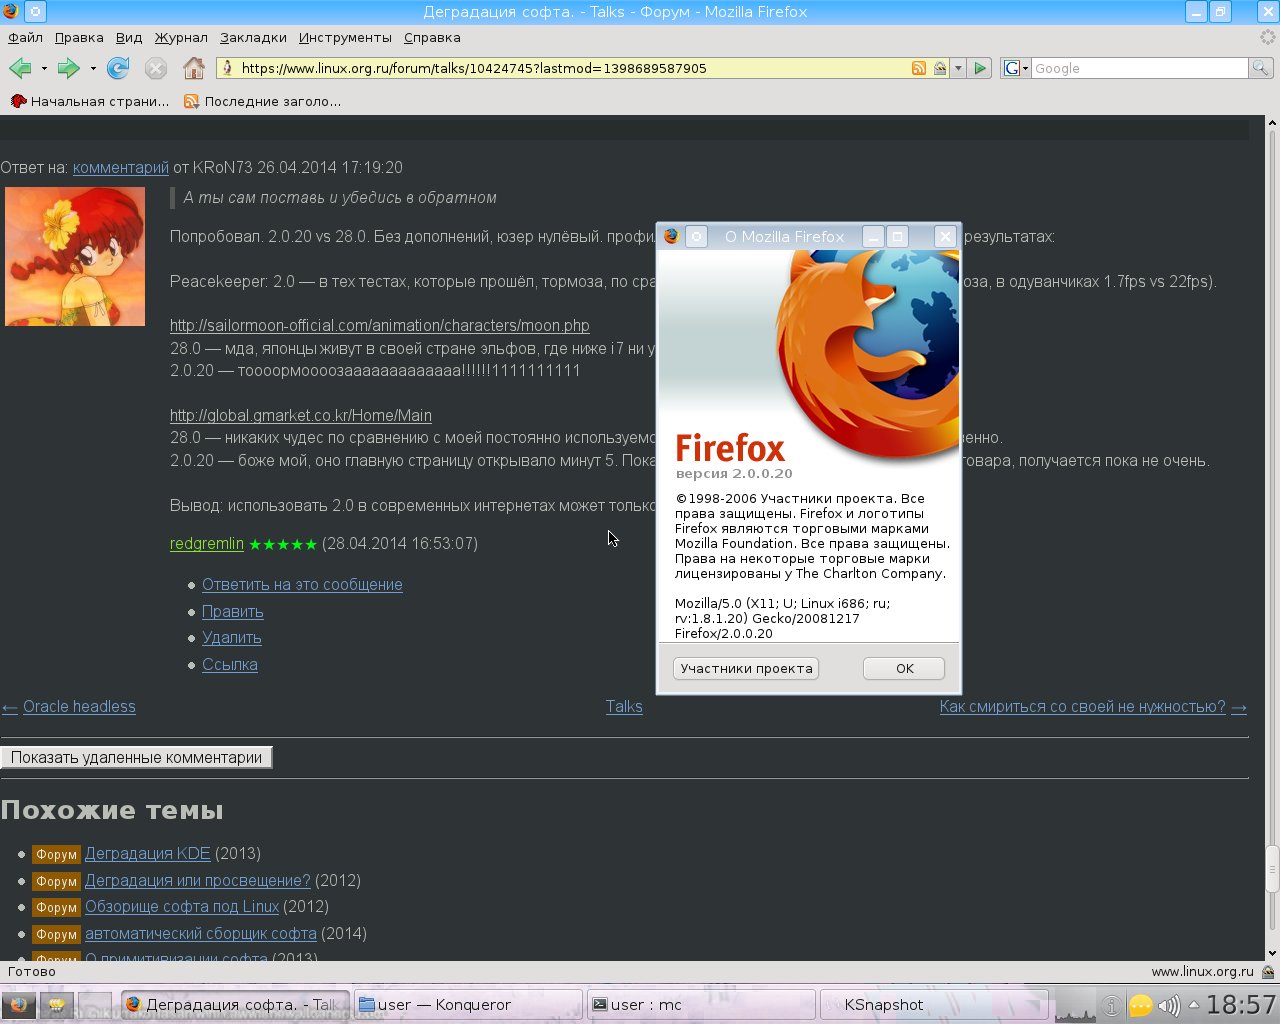Viewport: 1280px width, 1024px height.
Task: Open автоматический сборщик софта topic
Action: click(x=201, y=933)
